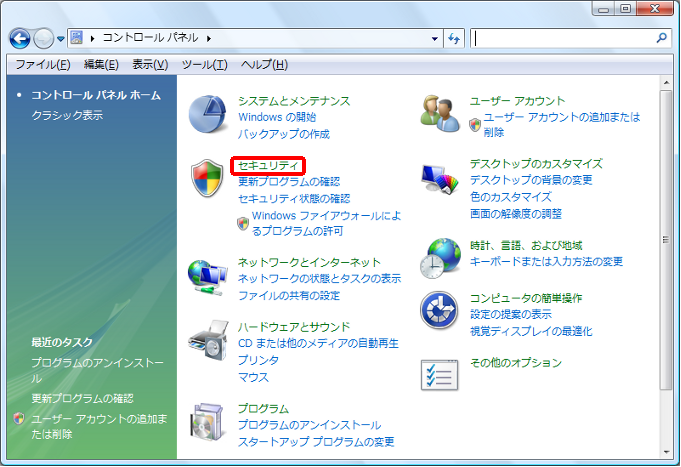
Task: Click the System and Maintenance category icon
Action: coord(208,115)
